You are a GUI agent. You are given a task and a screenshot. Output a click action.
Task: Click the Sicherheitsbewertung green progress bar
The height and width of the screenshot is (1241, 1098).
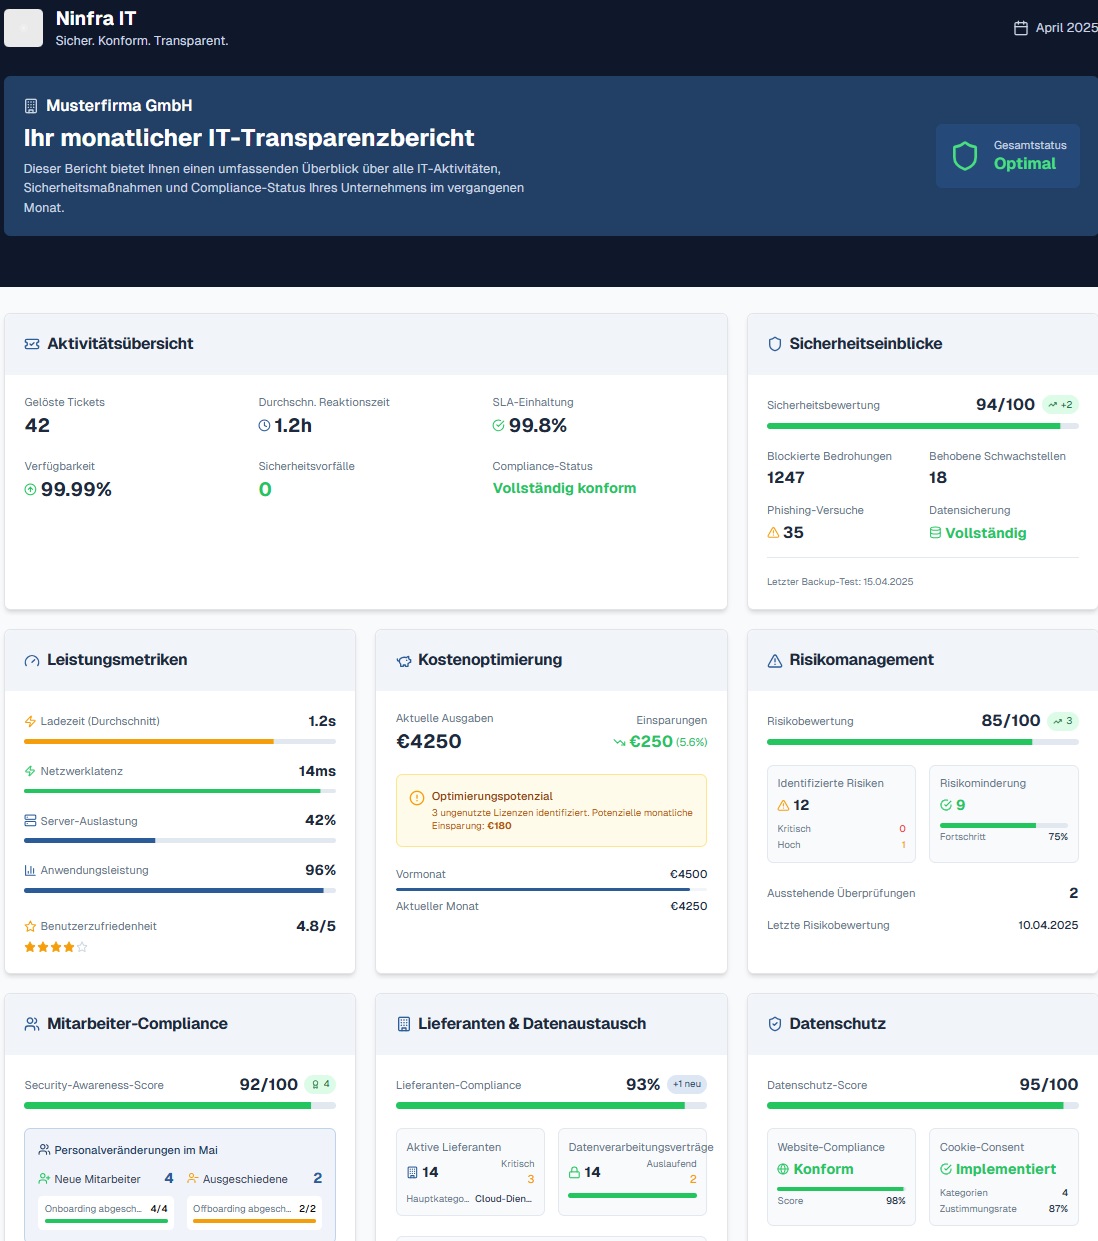(913, 426)
